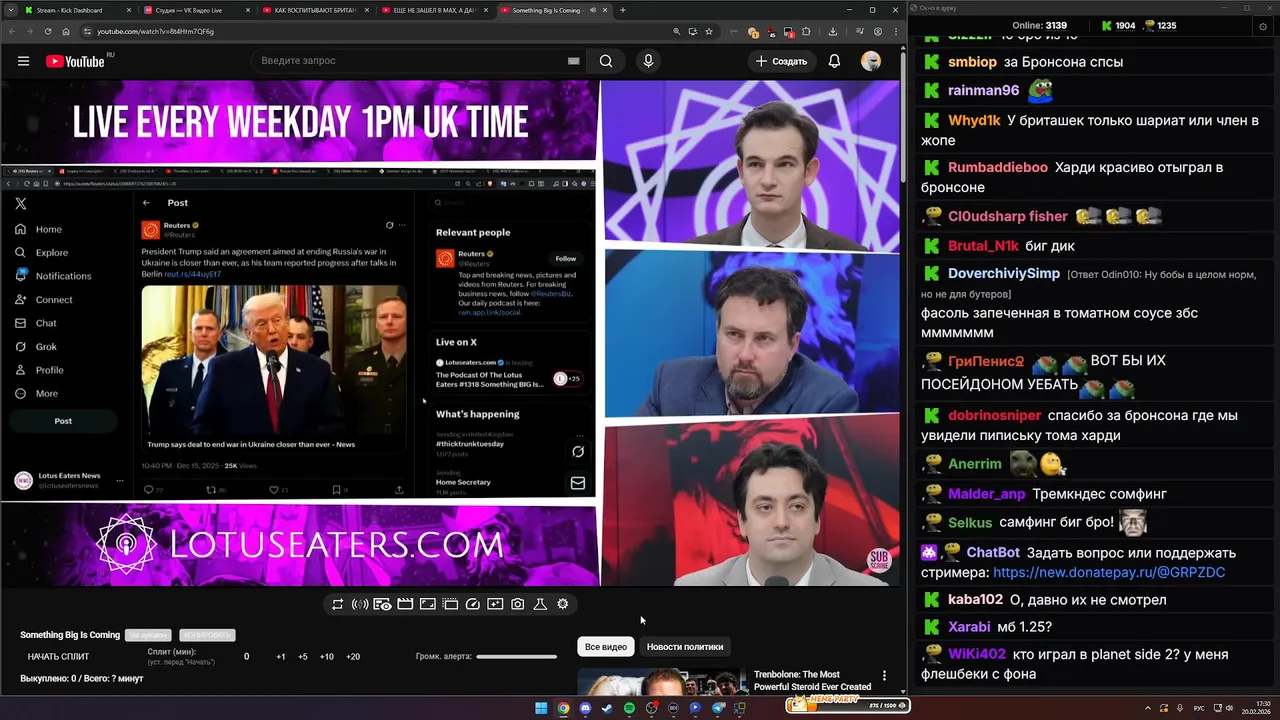The width and height of the screenshot is (1280, 720).
Task: Click the Meme Party 875 / 1500 widget
Action: coord(847,704)
